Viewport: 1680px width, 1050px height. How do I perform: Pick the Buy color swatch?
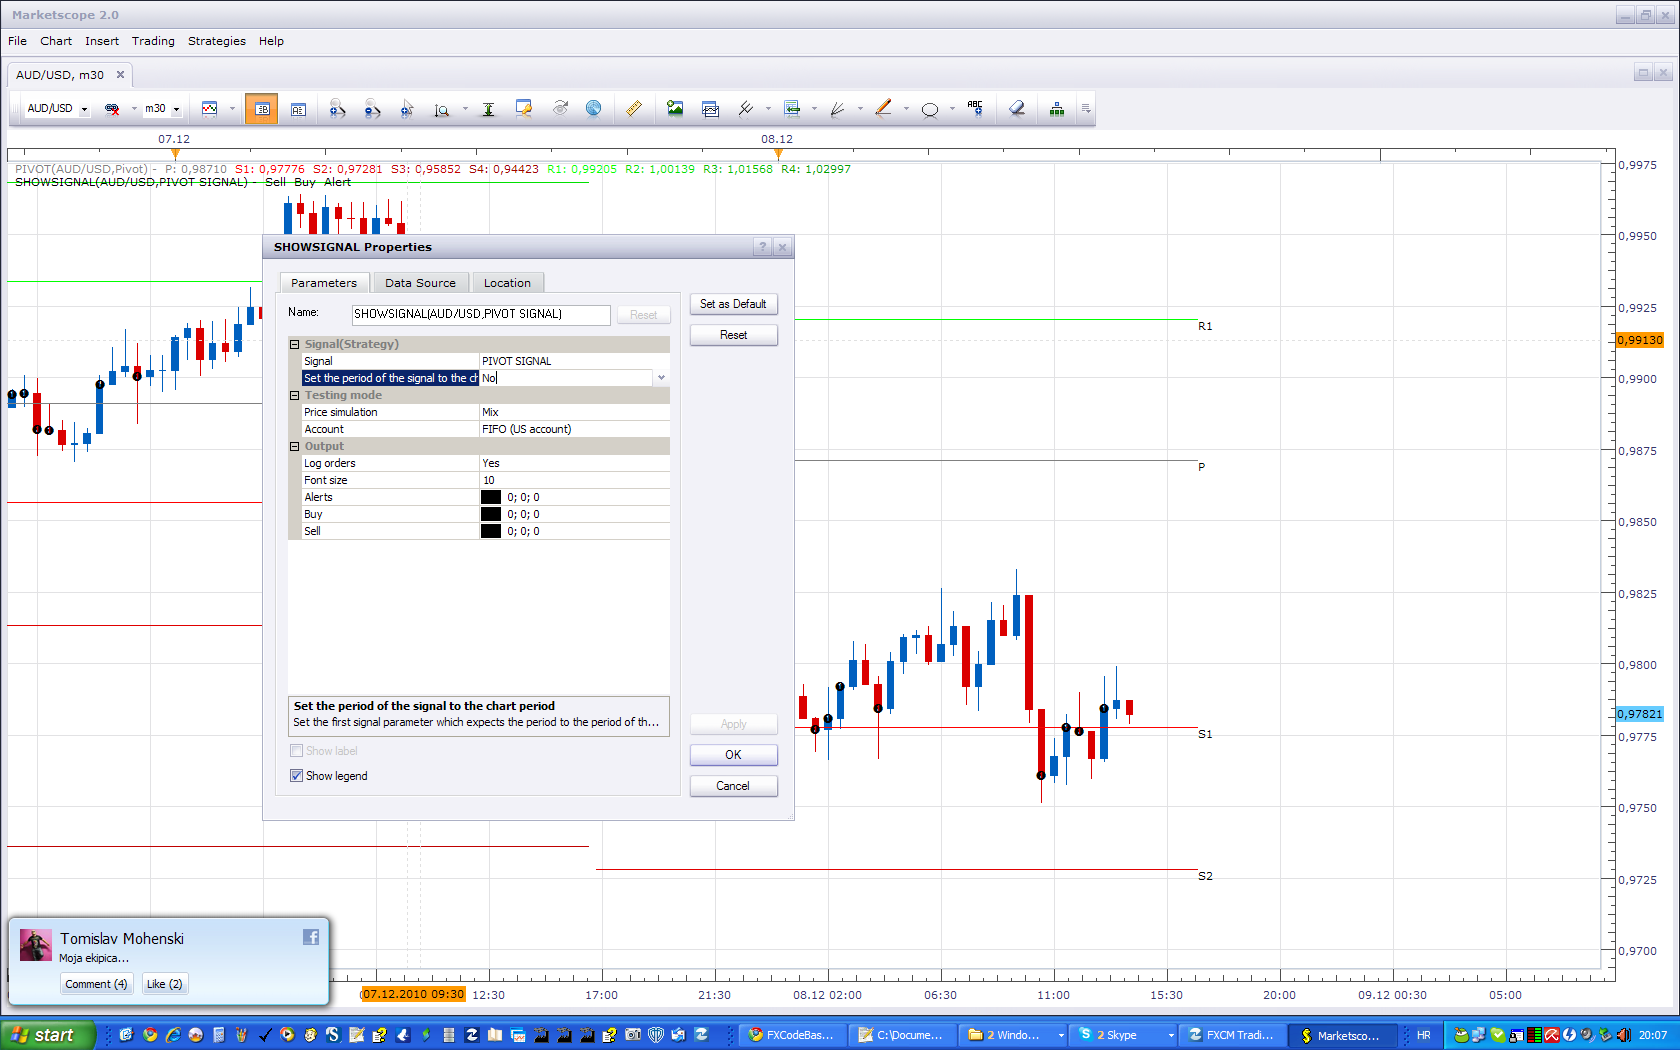click(491, 514)
